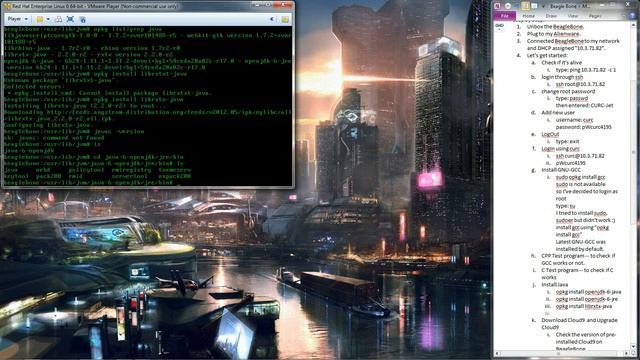Click the step 'Check if it's alive'
The image size is (640, 360).
(x=561, y=62)
